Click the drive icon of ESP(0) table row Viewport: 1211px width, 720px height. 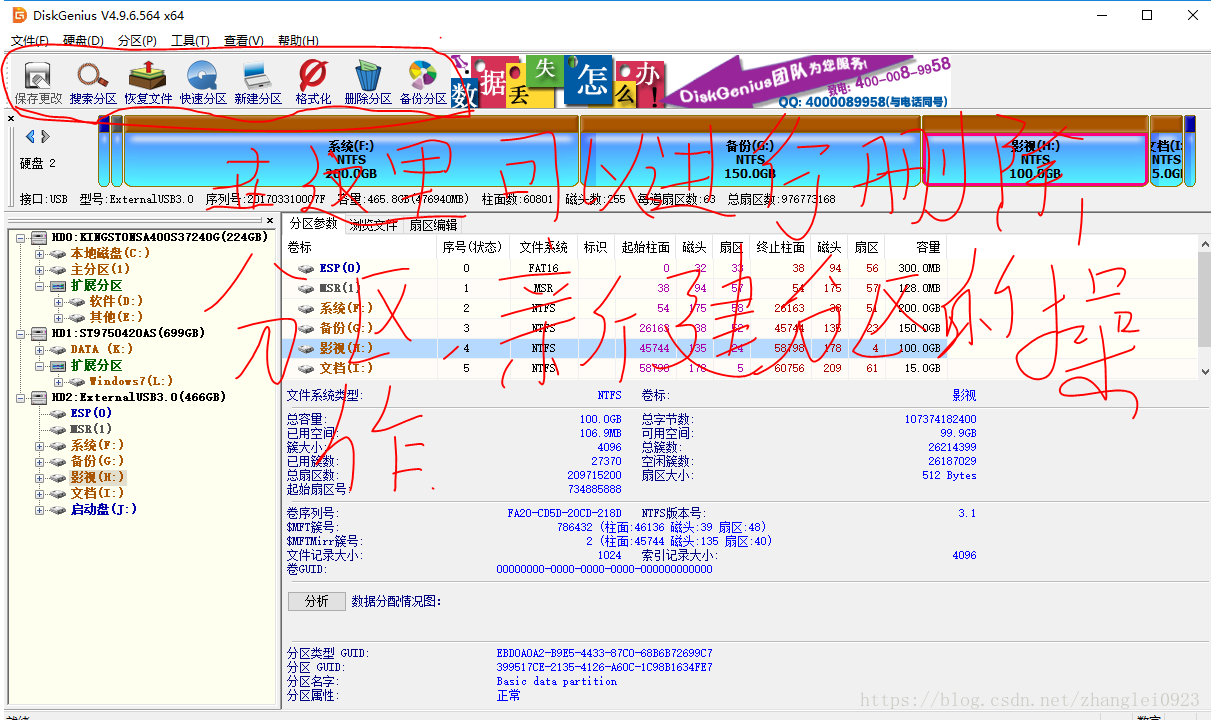tap(307, 268)
